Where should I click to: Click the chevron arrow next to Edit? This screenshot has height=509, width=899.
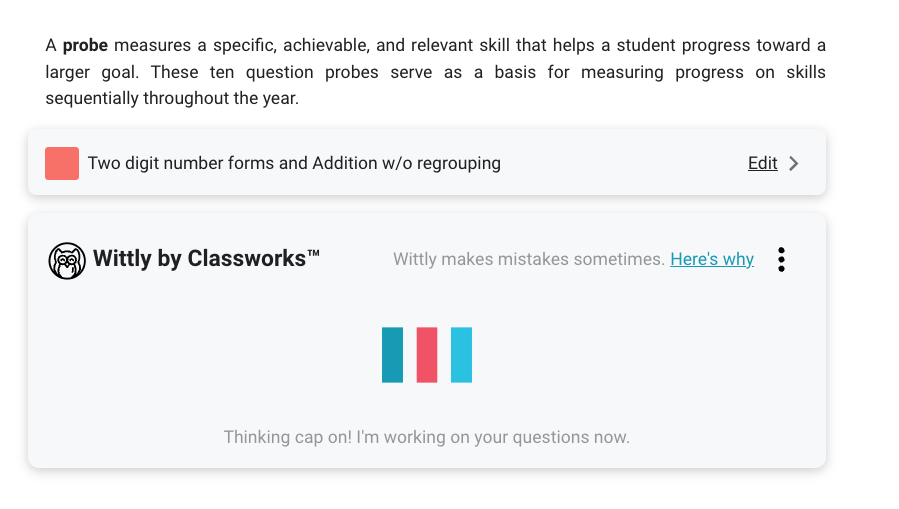tap(794, 163)
